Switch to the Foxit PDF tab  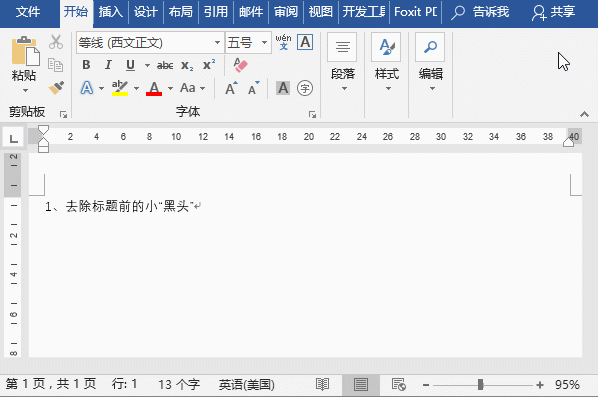point(416,12)
